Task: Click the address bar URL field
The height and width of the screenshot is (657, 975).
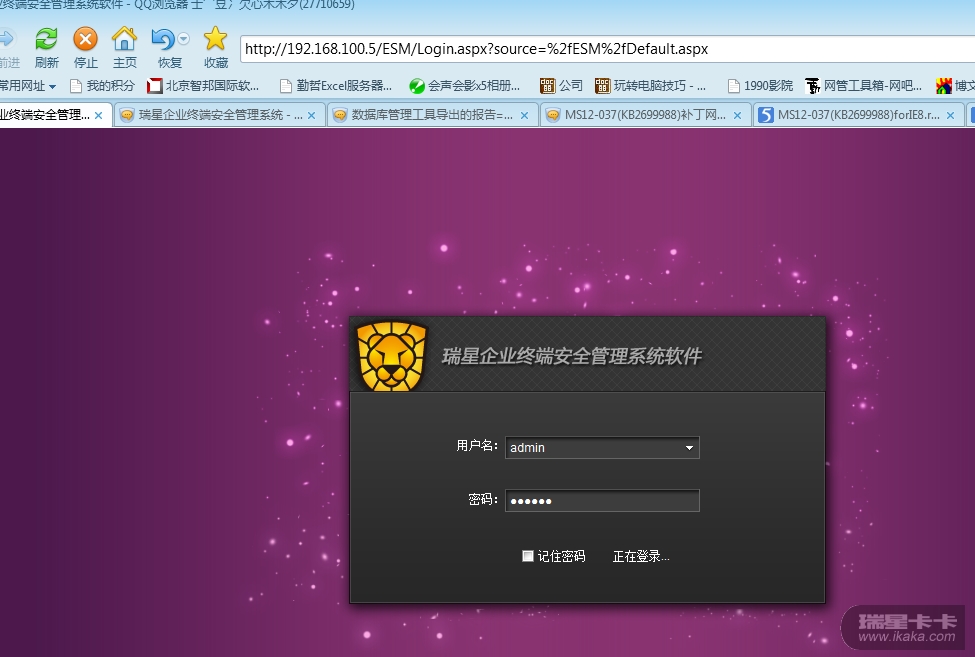Action: pos(606,49)
